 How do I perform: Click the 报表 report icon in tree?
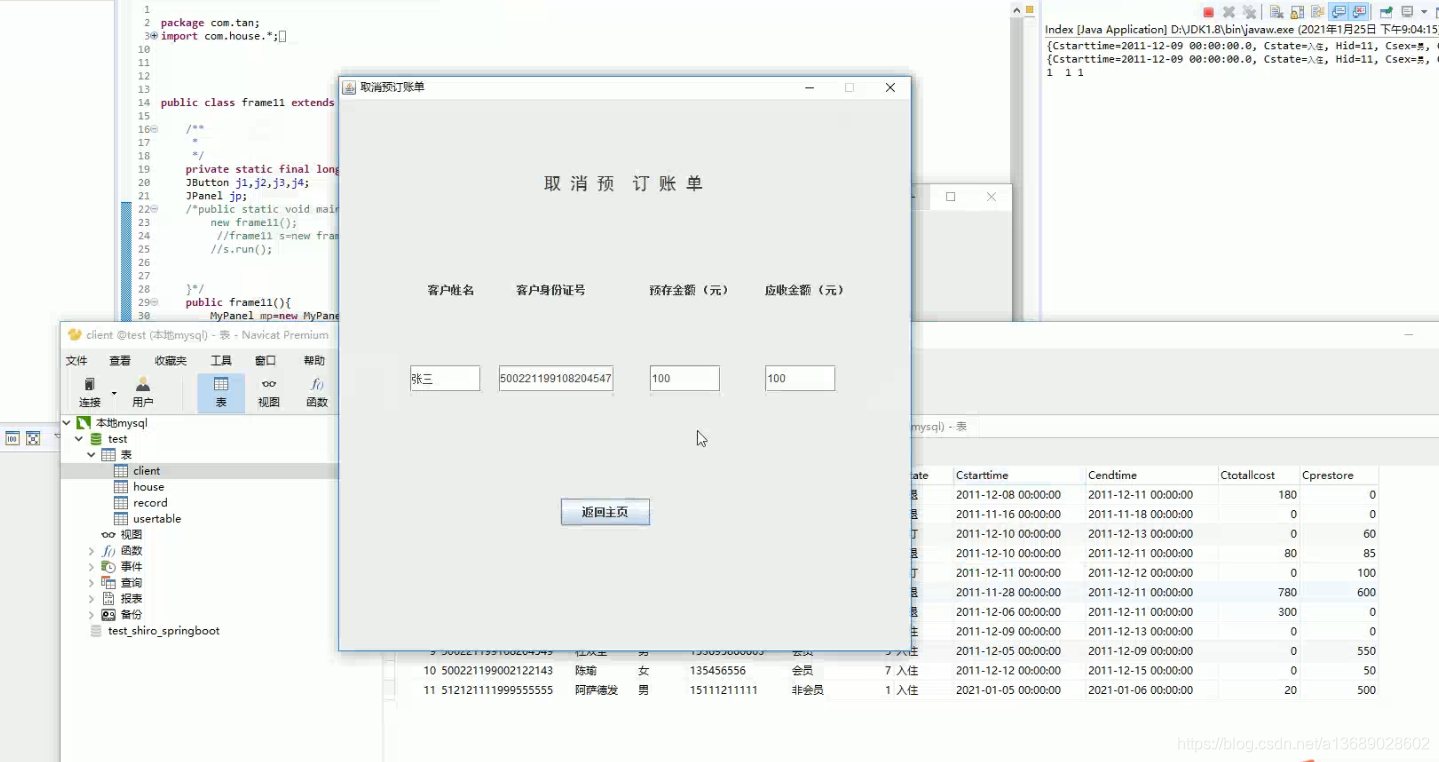(108, 599)
